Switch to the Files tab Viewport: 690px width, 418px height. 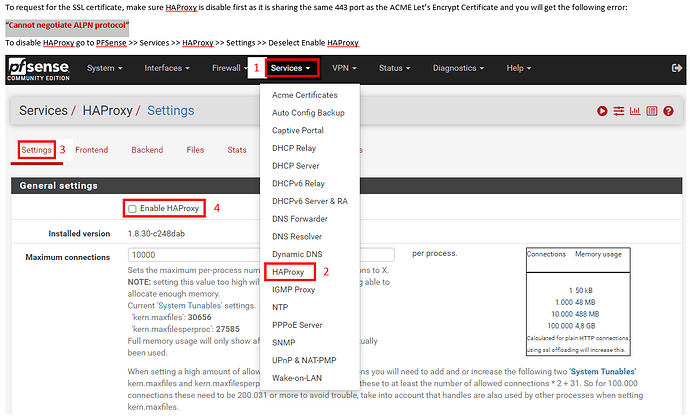pos(195,150)
